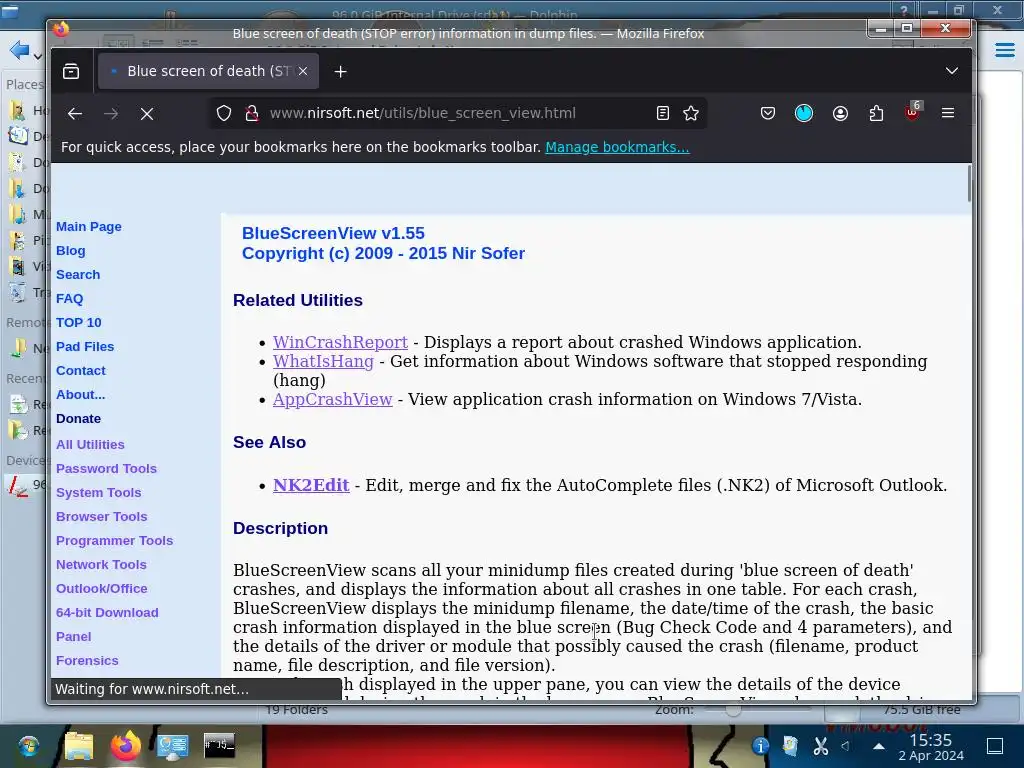Open the Panel sidebar link
This screenshot has height=768, width=1024.
(x=73, y=637)
